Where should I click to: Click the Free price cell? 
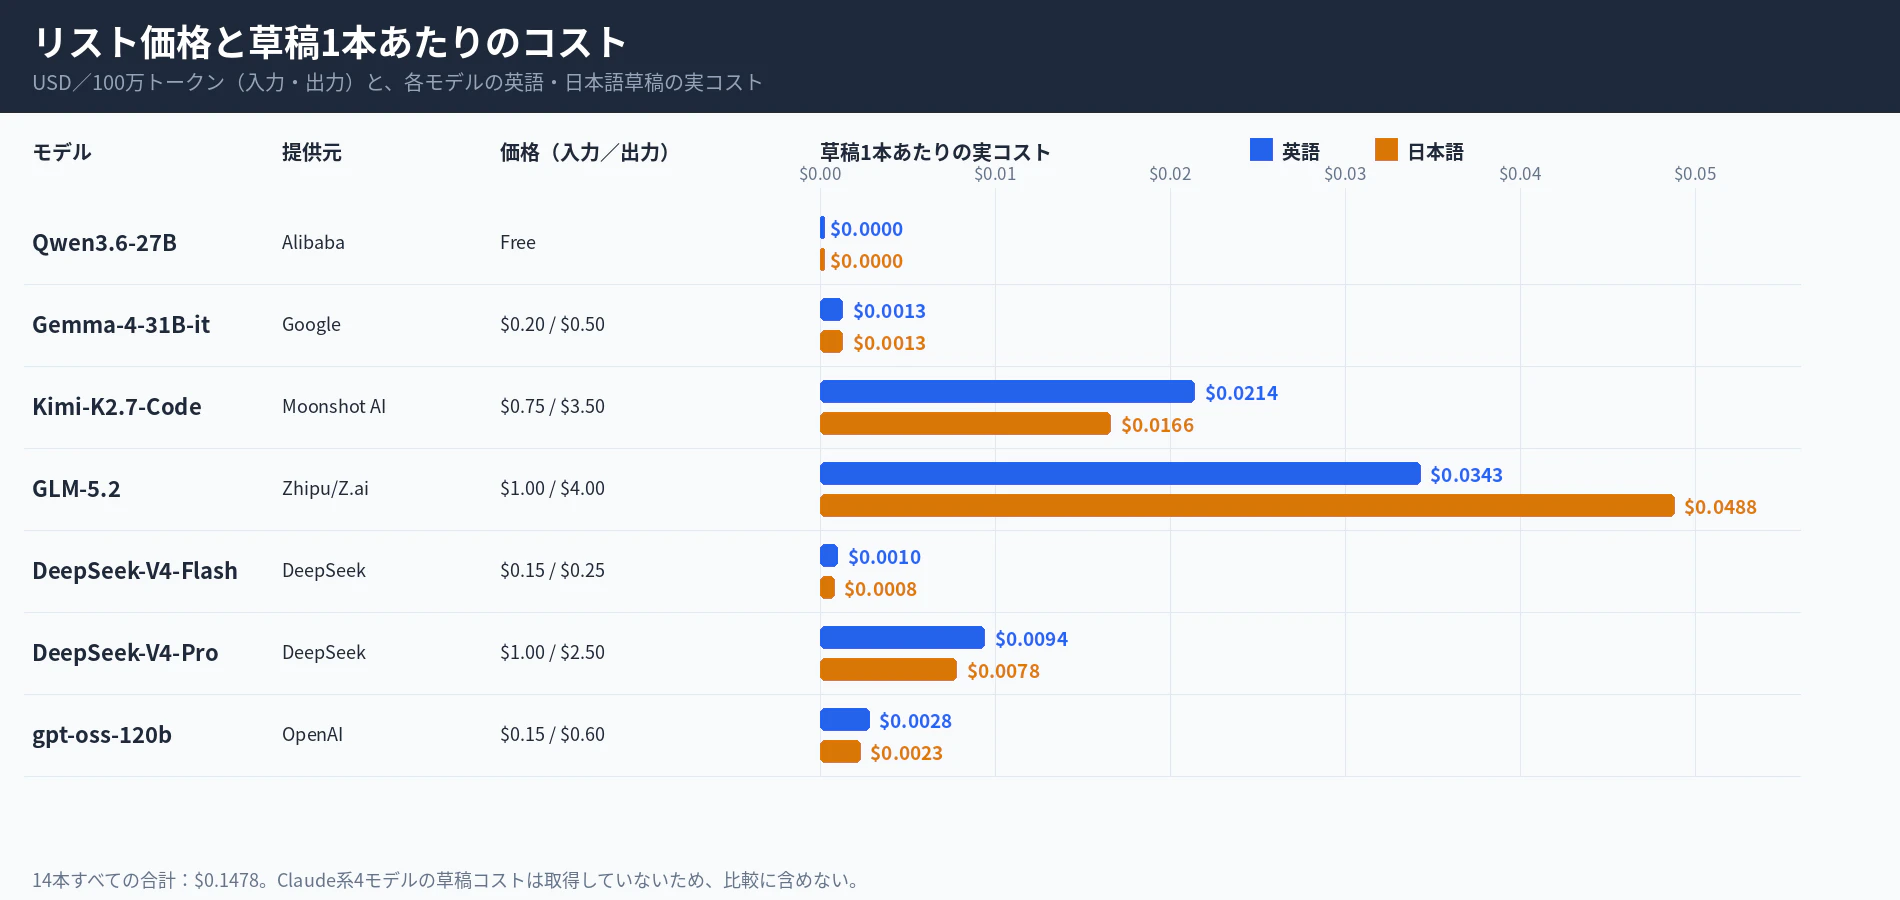tap(518, 242)
